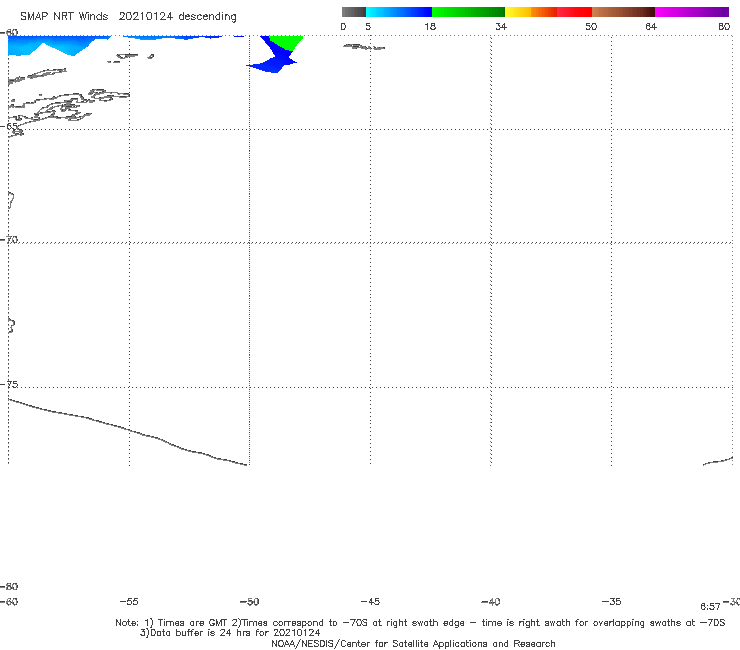The image size is (740, 650).
Task: Click the NOAA/NESDIS credit text
Action: (x=413, y=644)
